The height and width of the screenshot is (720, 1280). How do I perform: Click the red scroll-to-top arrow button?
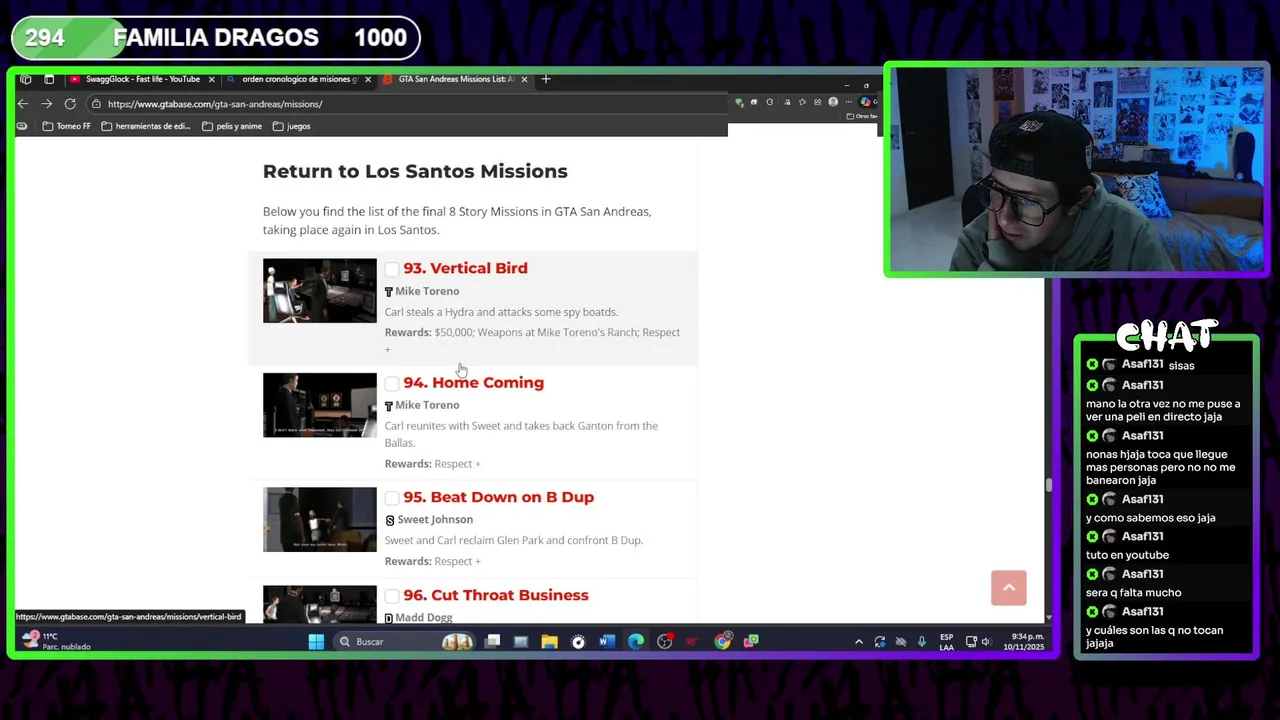pyautogui.click(x=1008, y=588)
